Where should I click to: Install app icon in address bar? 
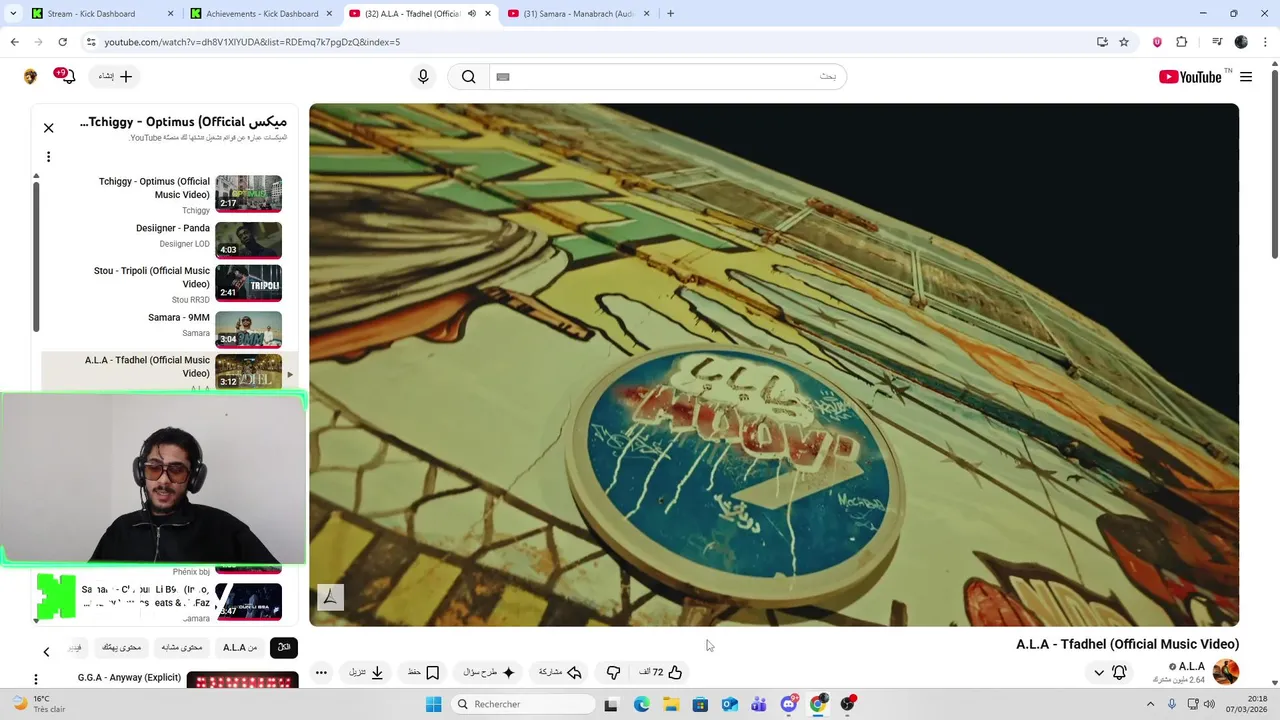point(1102,42)
